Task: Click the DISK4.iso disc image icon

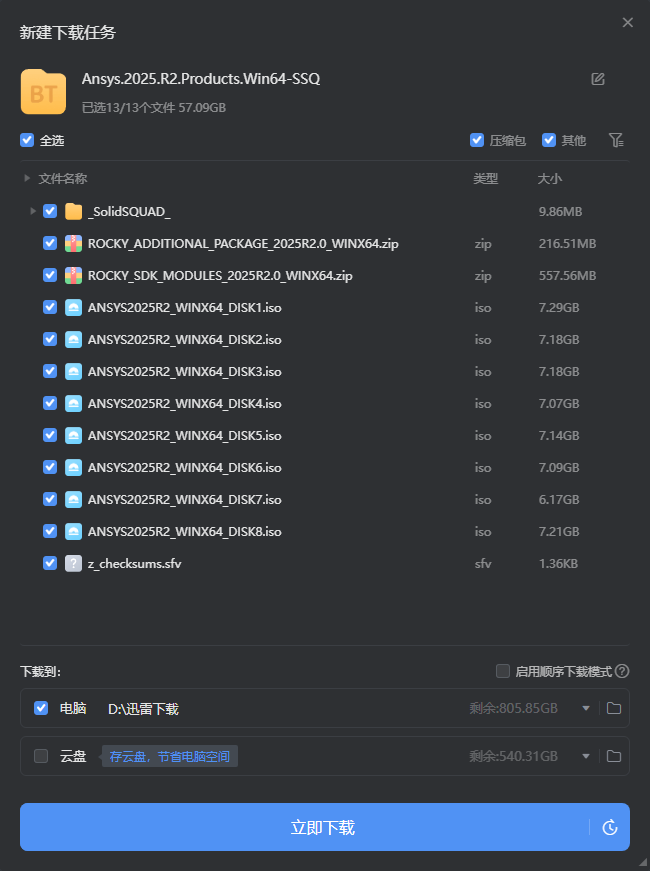Action: pos(73,403)
